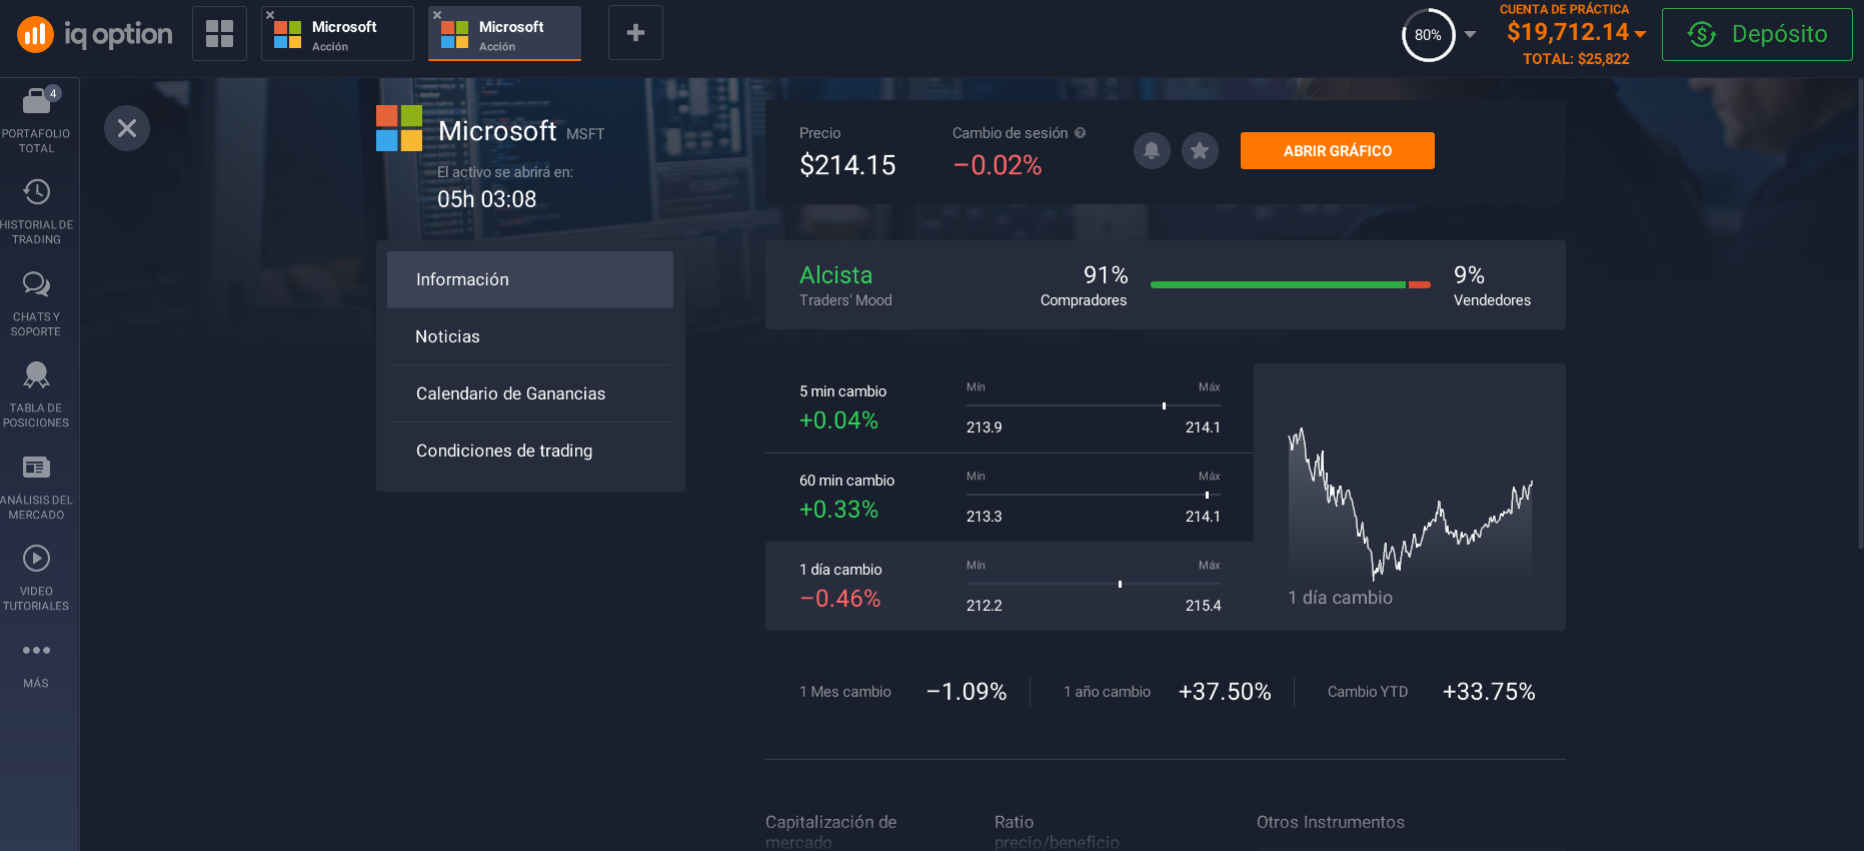
Task: Expand the dropdown arrow beside 80%
Action: click(1470, 34)
